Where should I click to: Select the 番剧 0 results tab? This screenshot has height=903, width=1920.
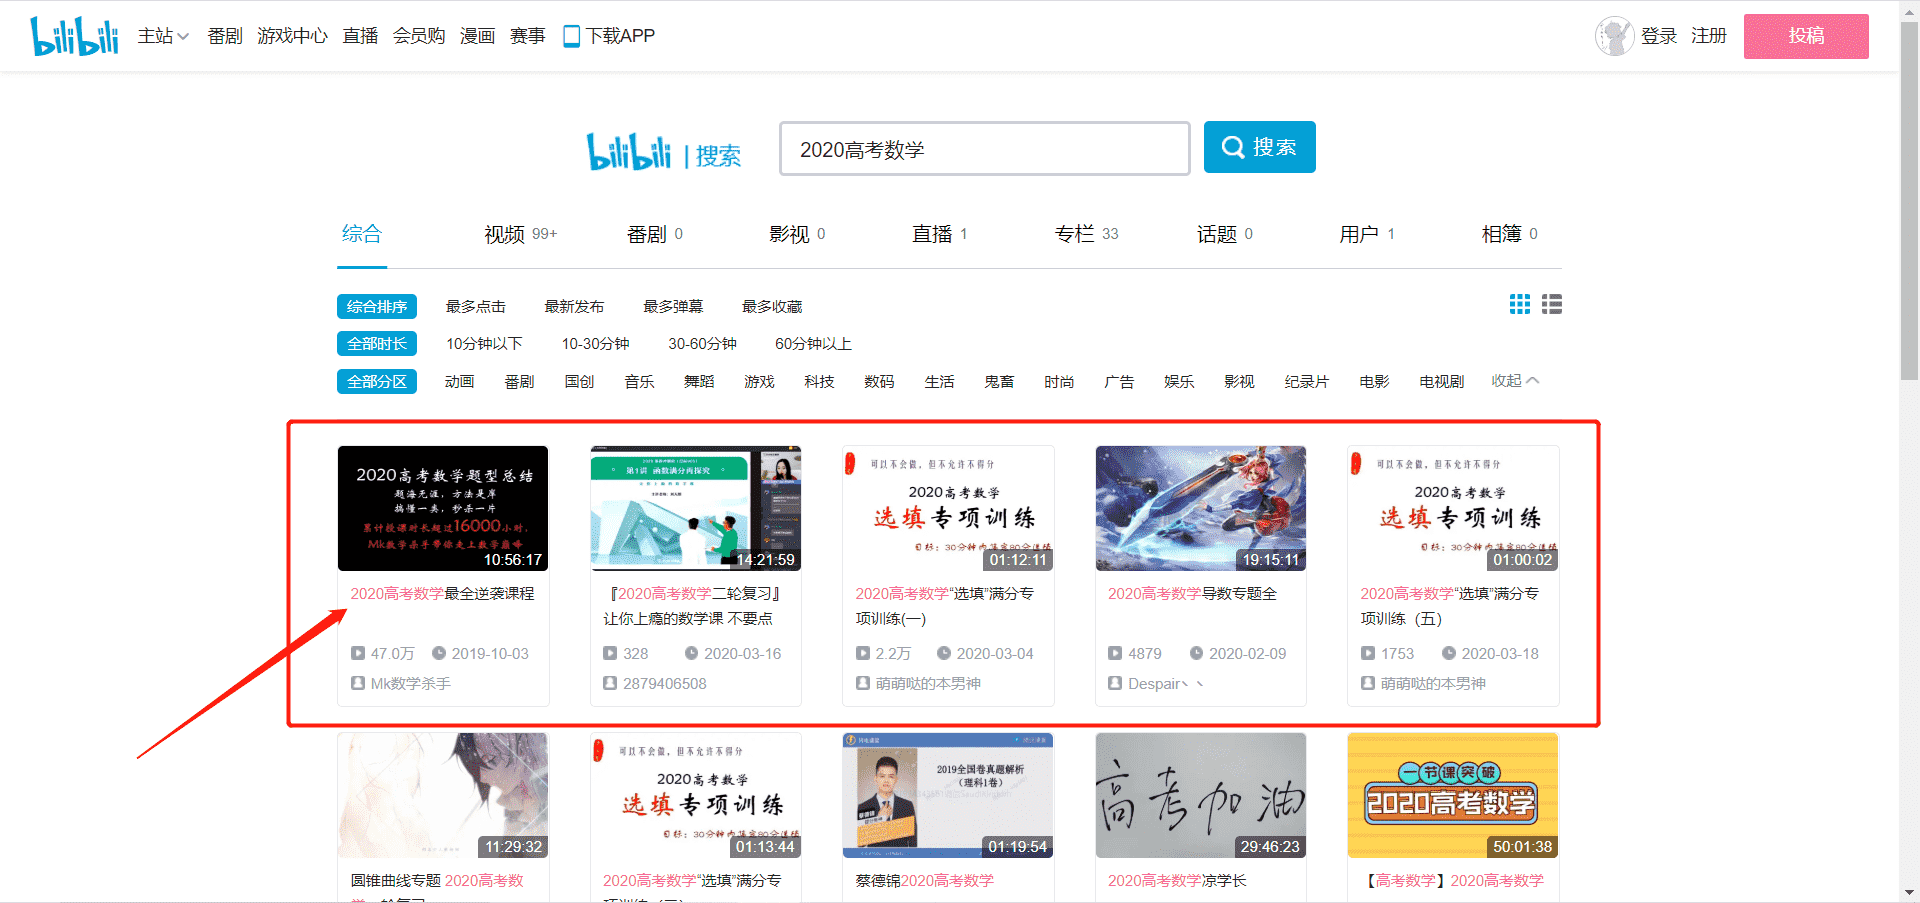pos(655,234)
